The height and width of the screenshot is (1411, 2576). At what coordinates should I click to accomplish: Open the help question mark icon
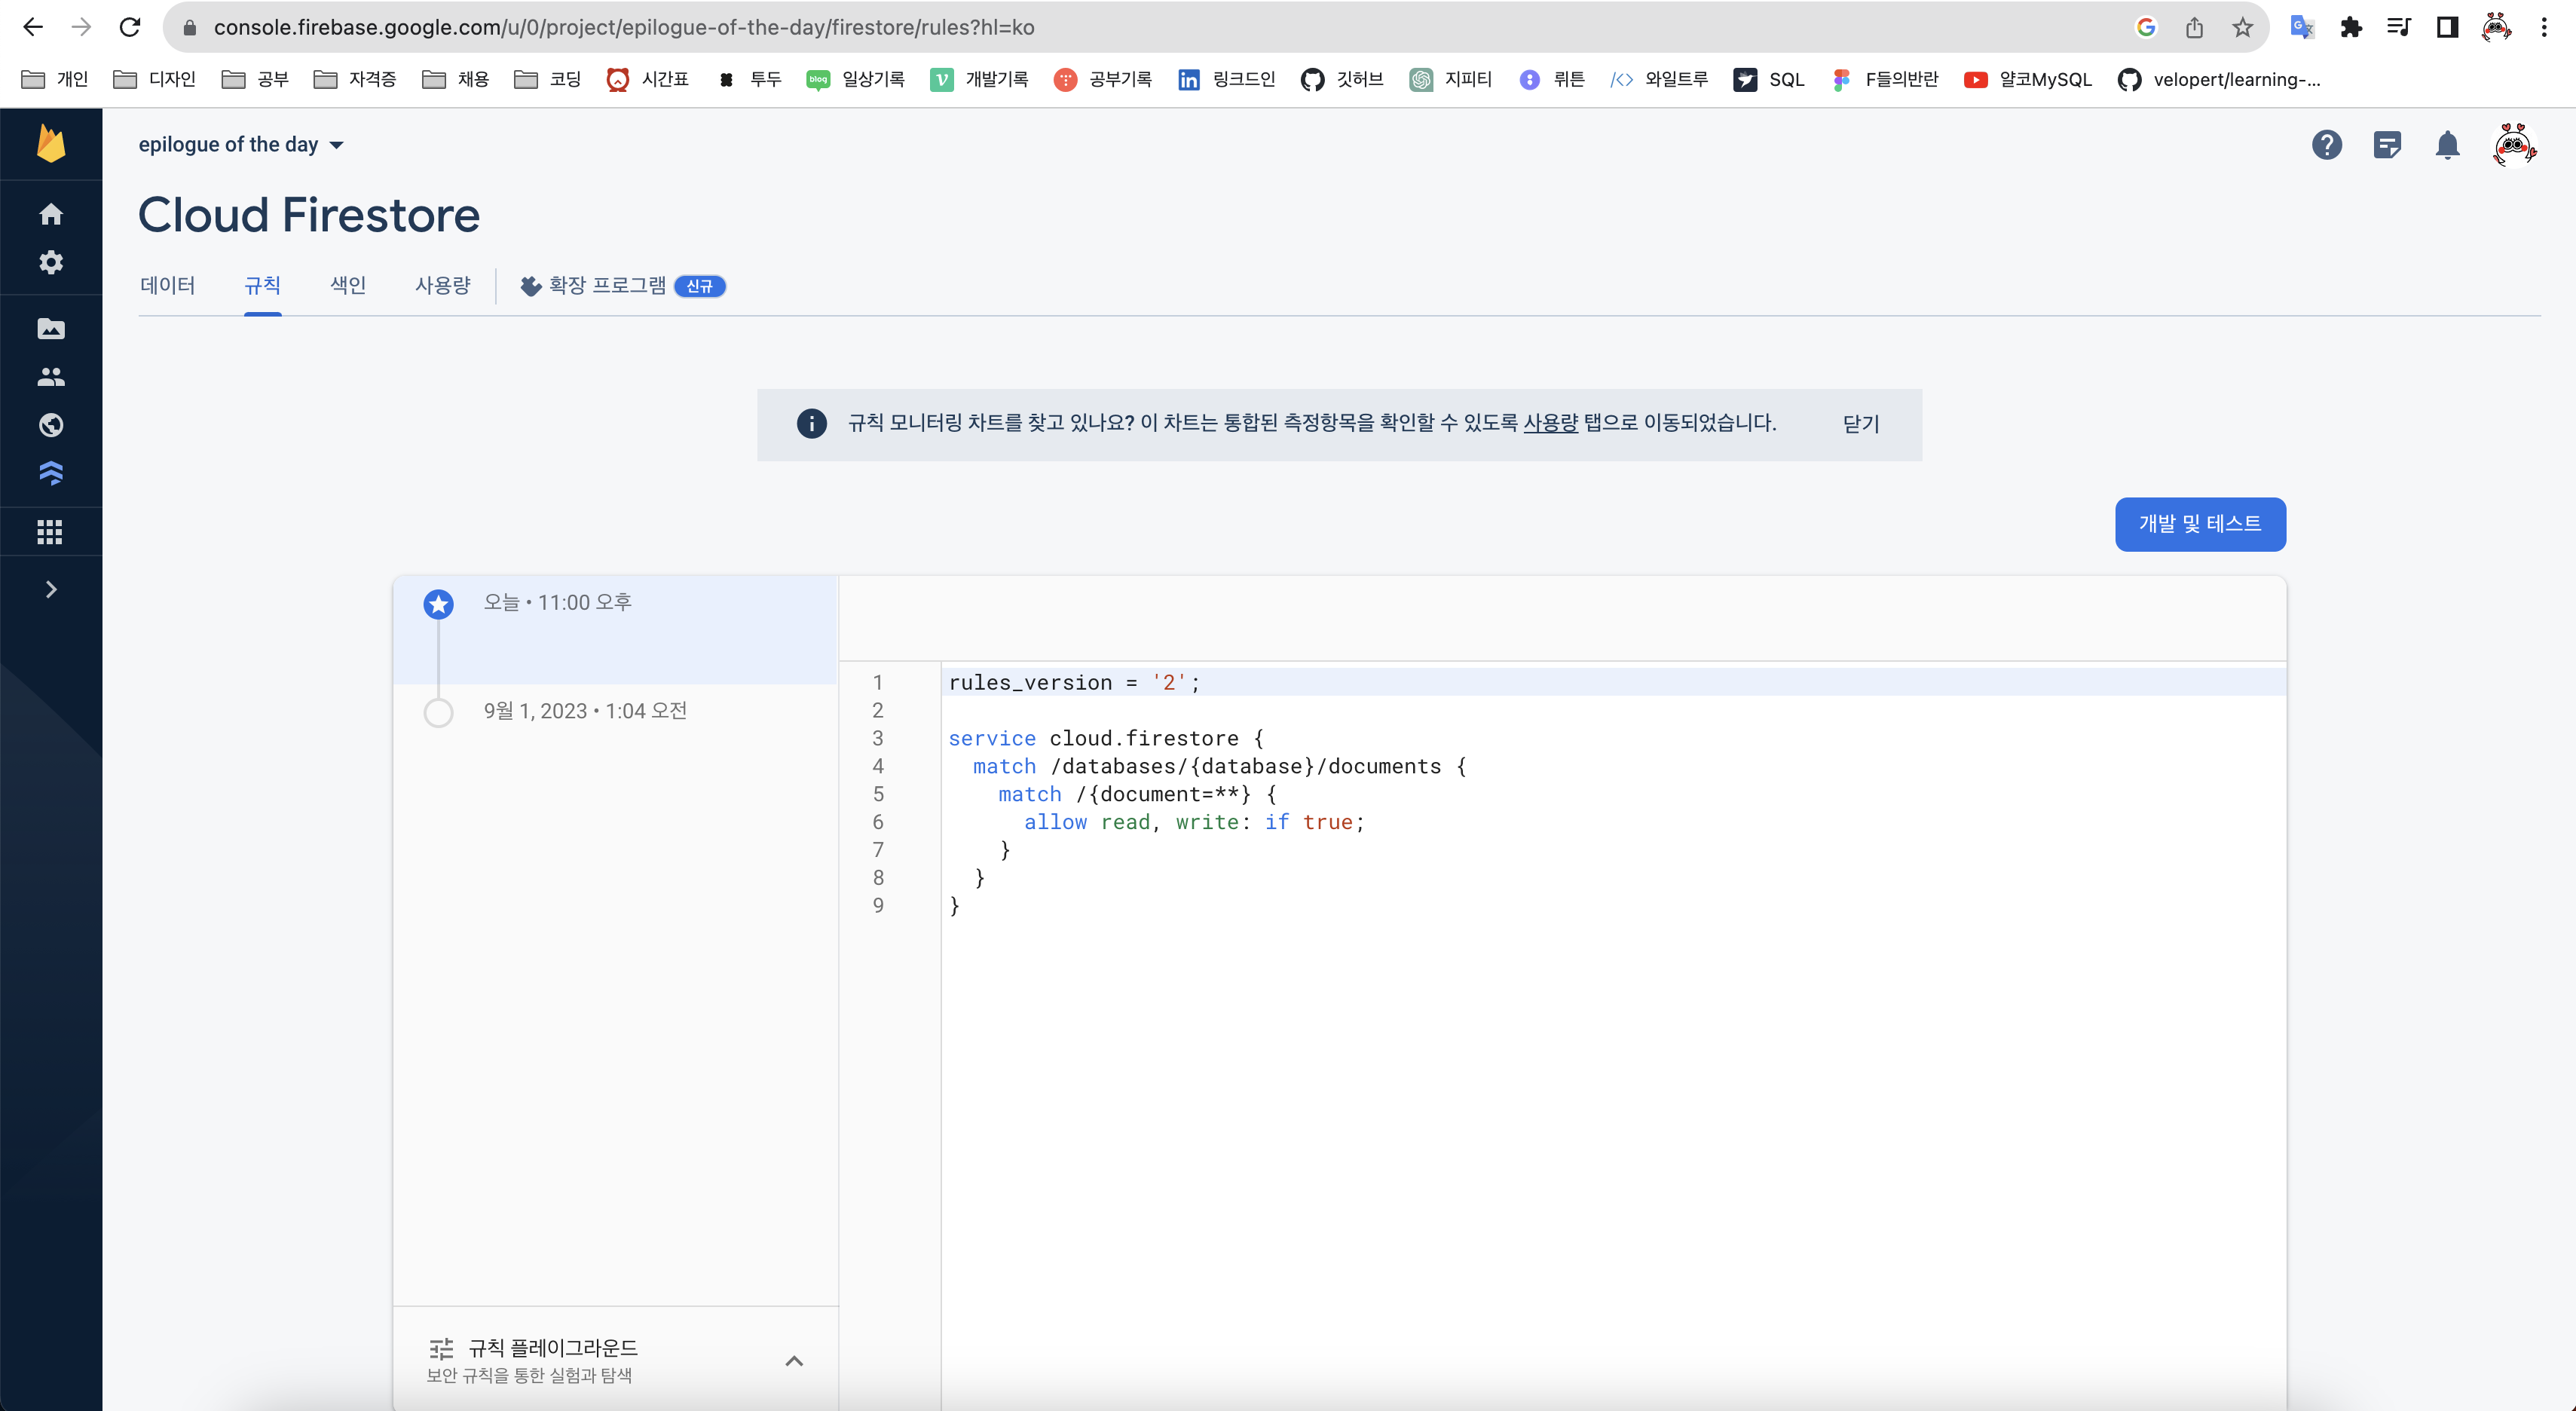(2327, 145)
